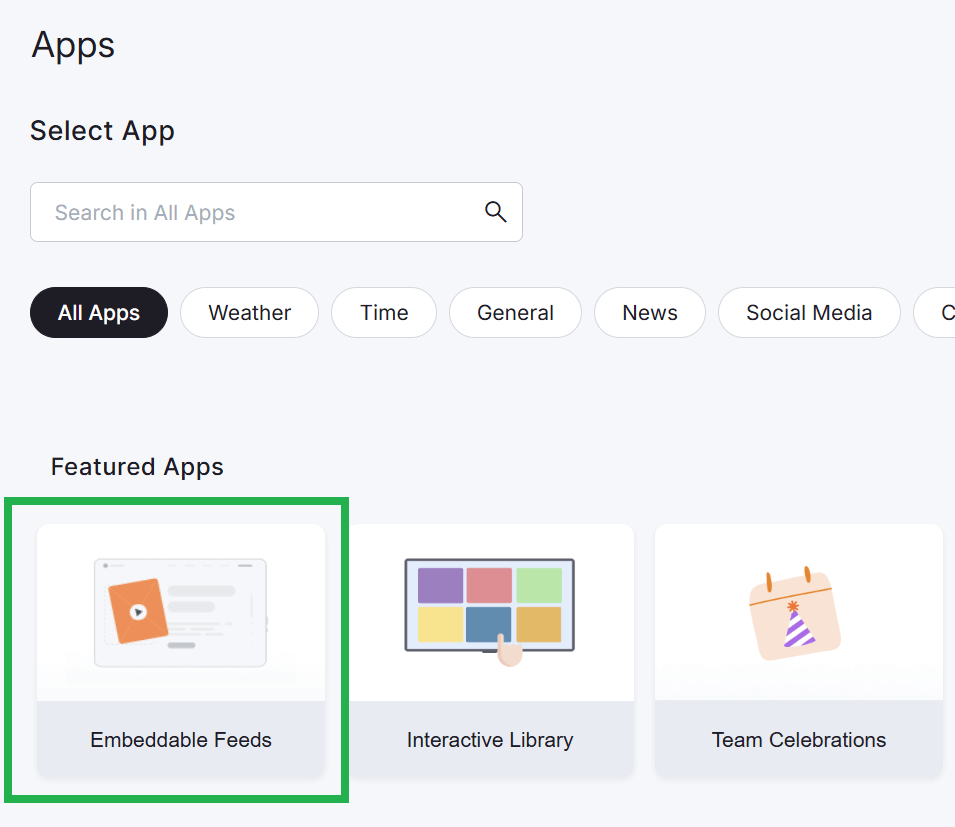Open the Embeddable Feeds app
Screen dimensions: 955x827
pos(180,650)
